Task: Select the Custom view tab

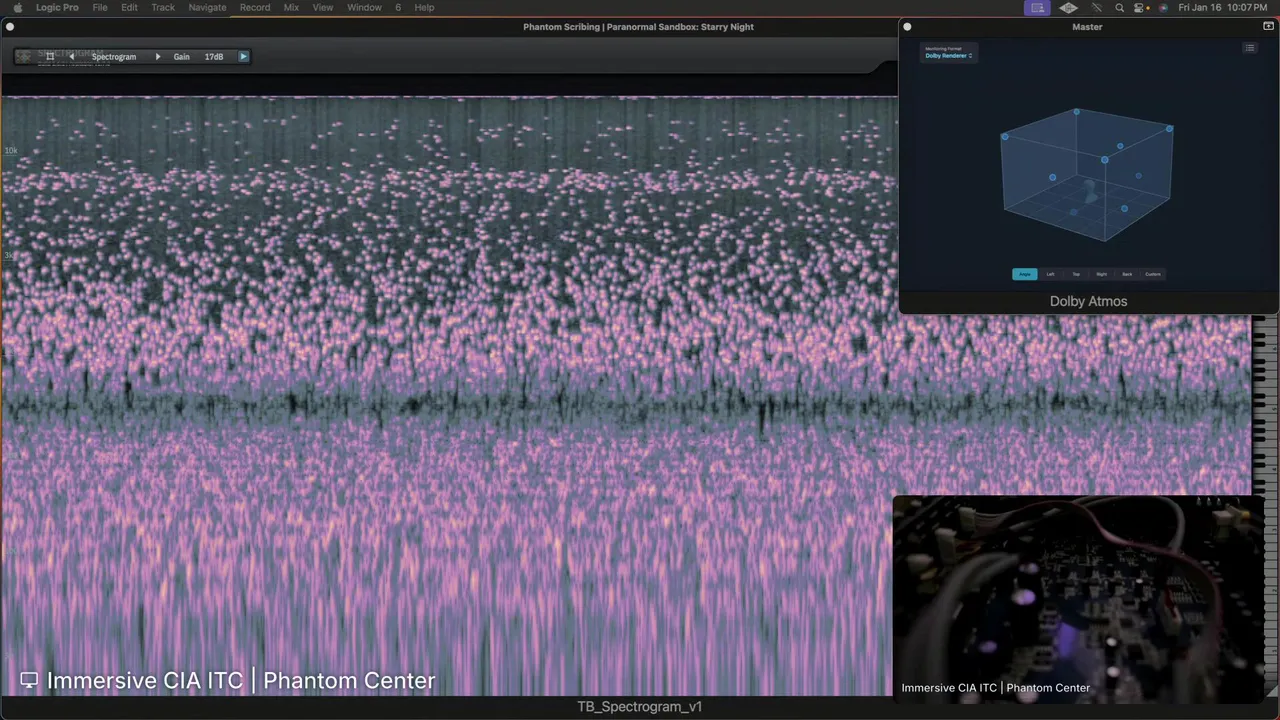Action: [x=1153, y=274]
